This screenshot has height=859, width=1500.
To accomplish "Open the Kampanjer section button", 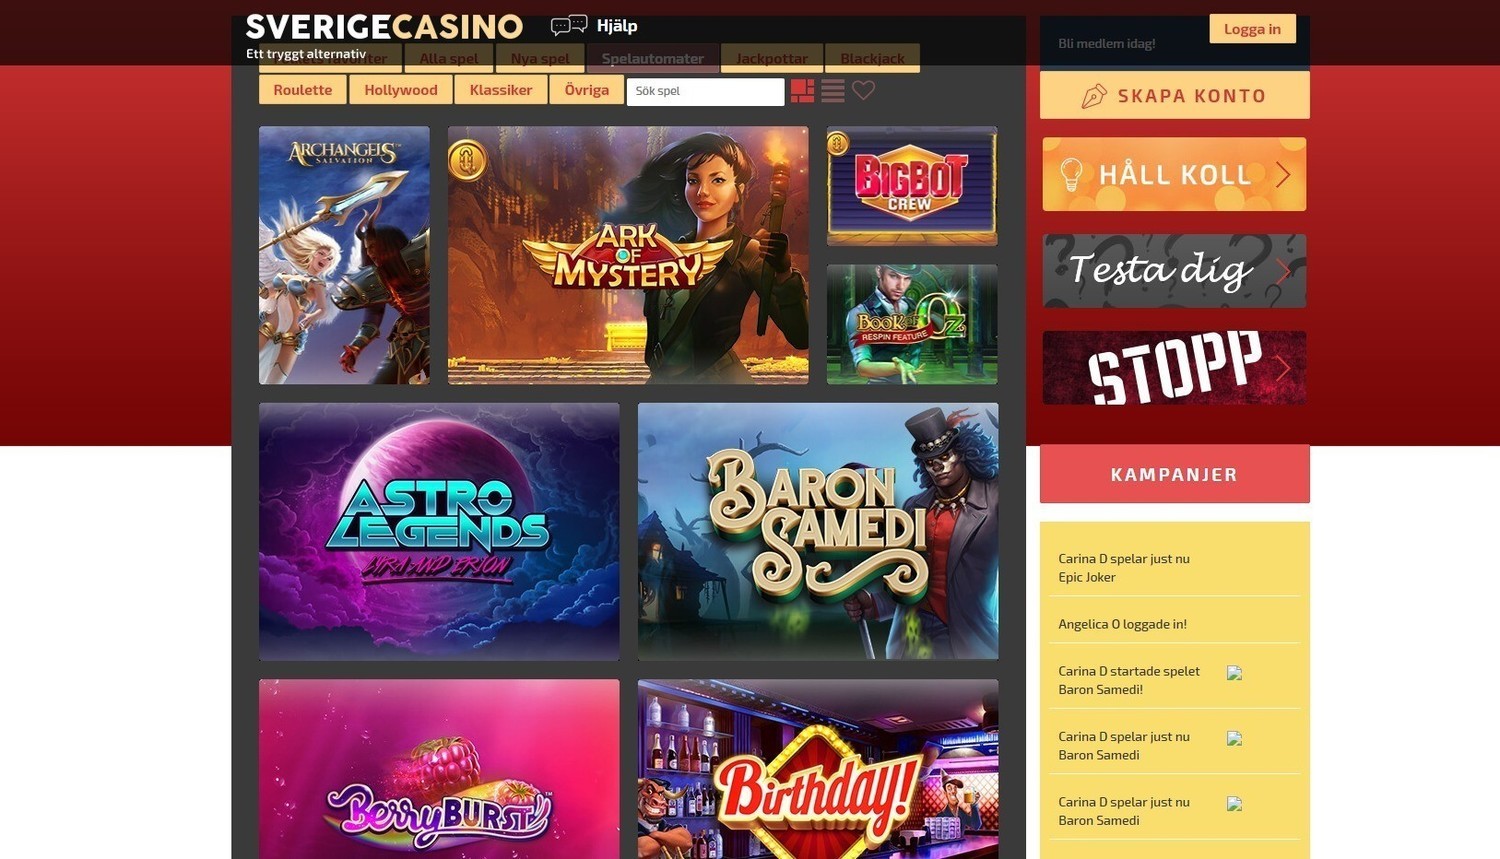I will [1175, 474].
